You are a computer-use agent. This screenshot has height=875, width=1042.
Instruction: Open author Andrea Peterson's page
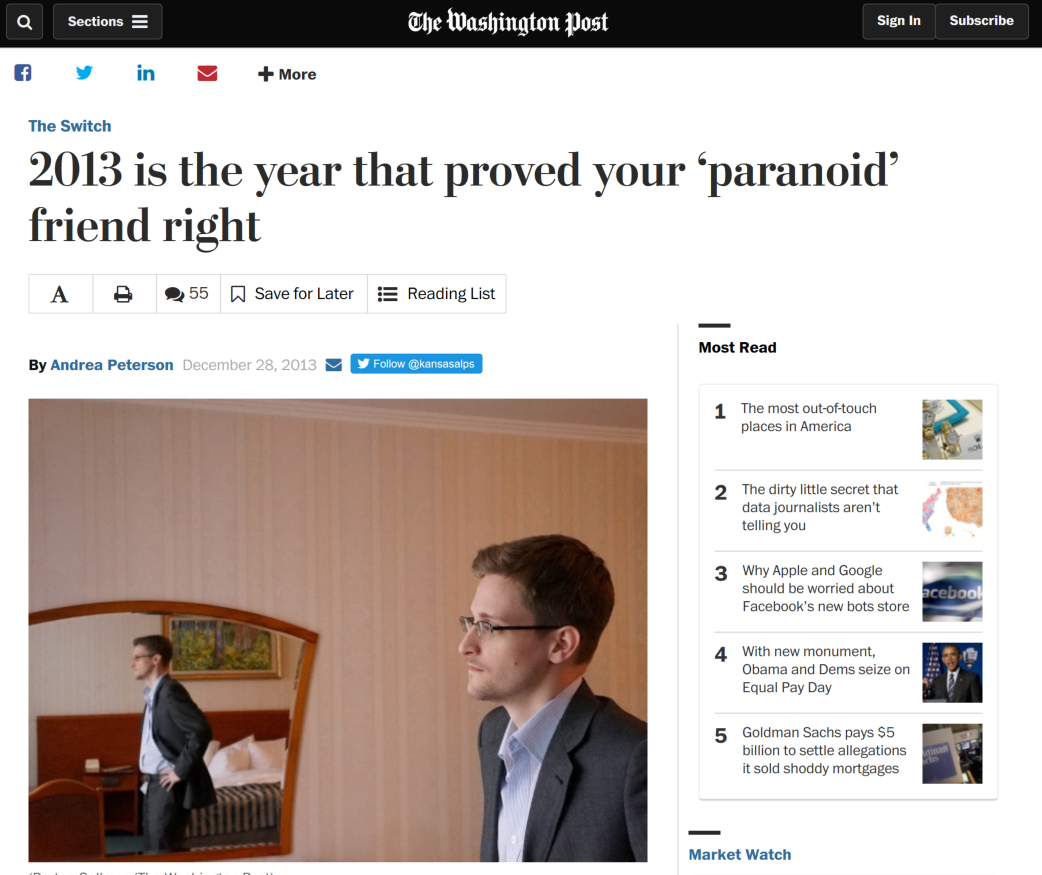click(x=112, y=365)
